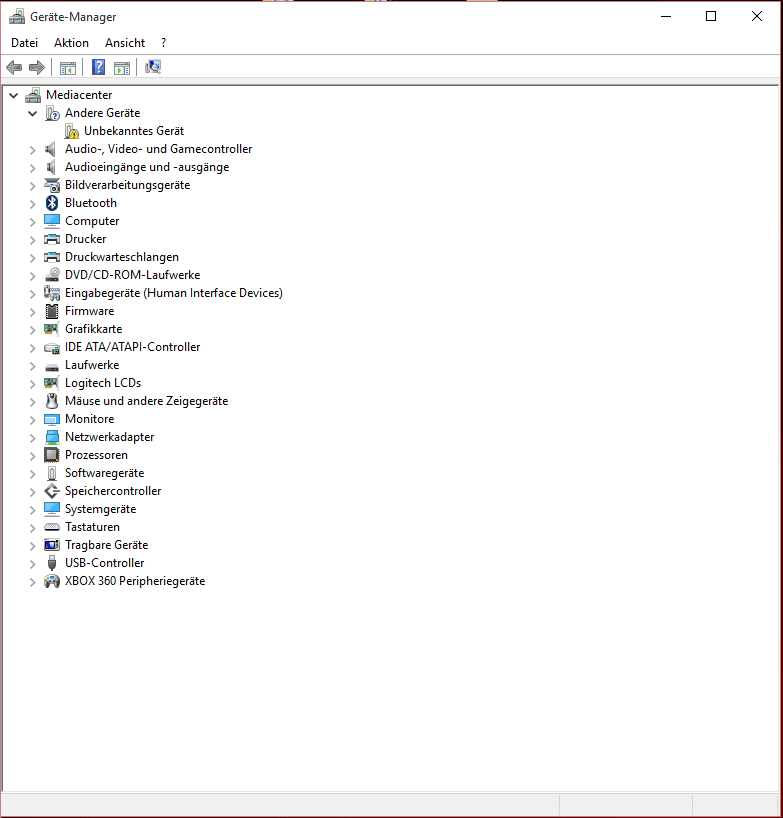
Task: Open the Aktion menu
Action: [x=71, y=43]
